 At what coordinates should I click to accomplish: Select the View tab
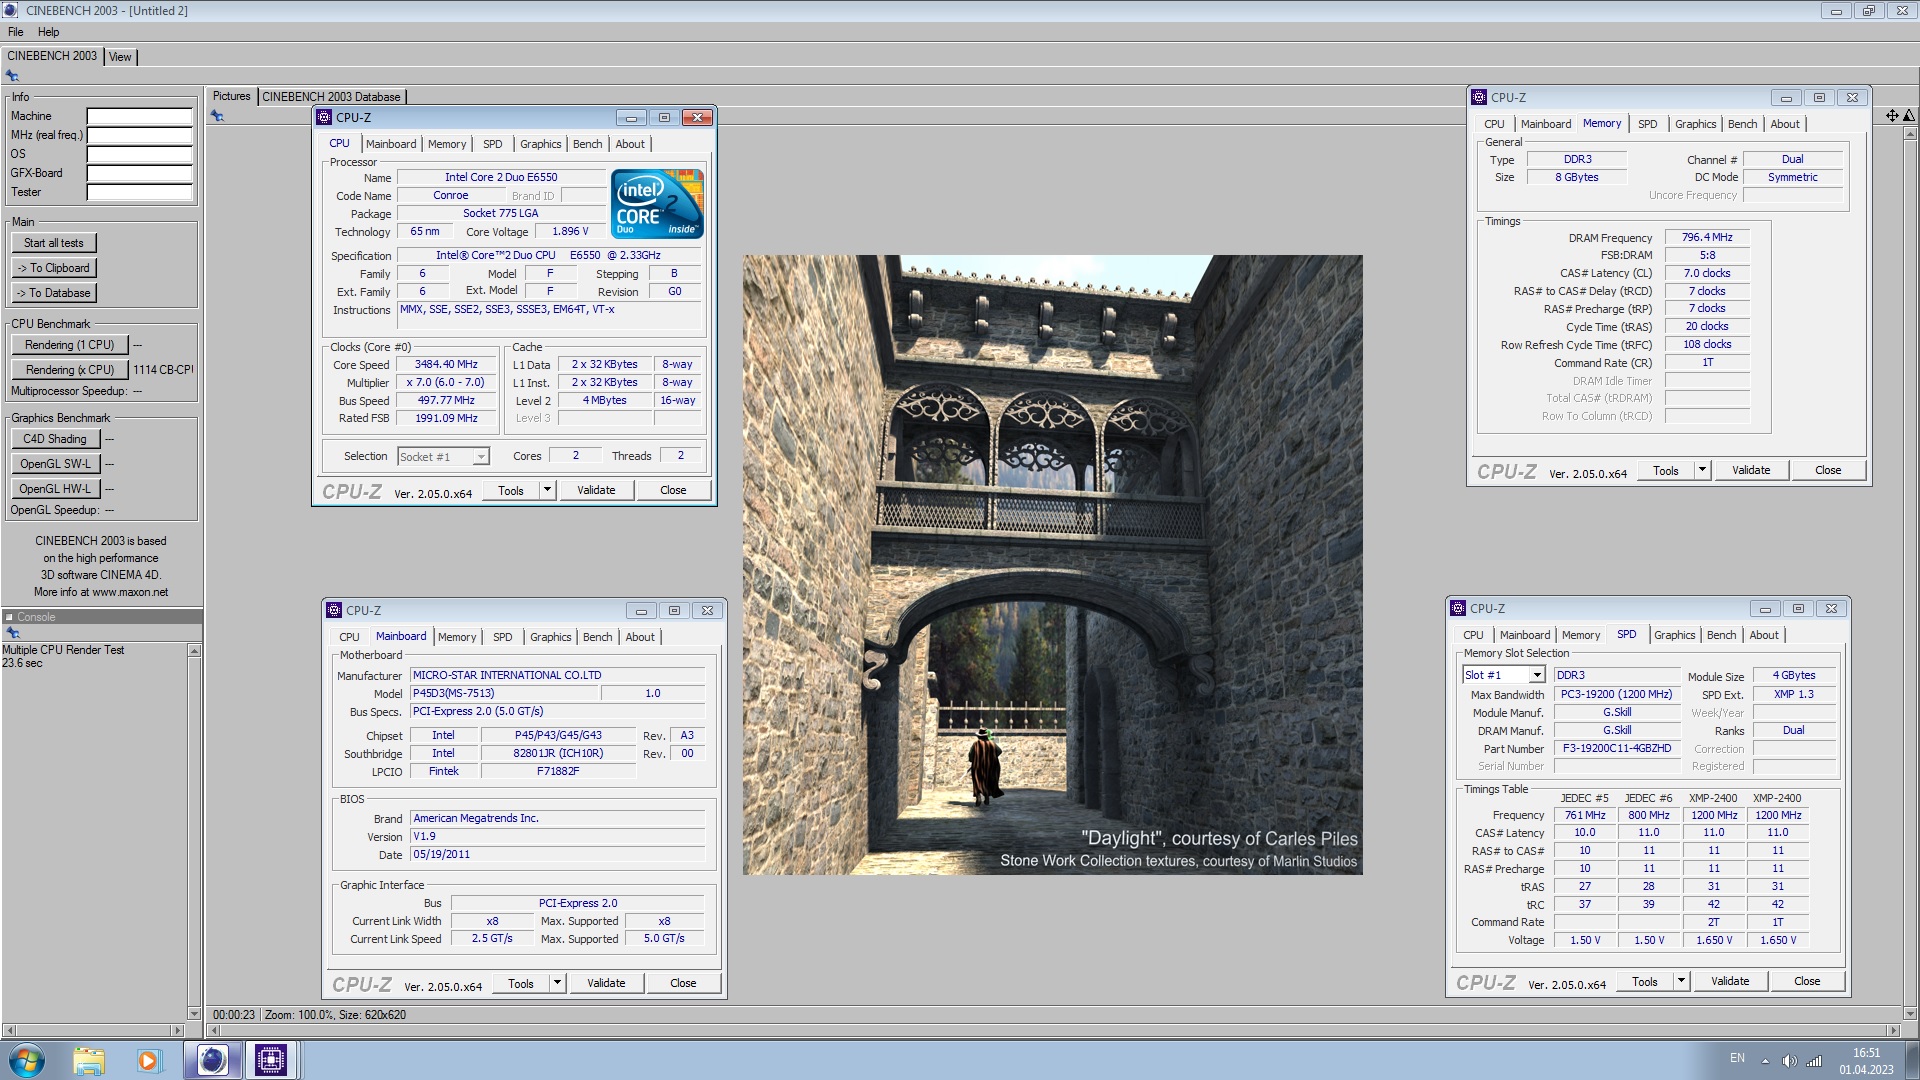pyautogui.click(x=120, y=57)
